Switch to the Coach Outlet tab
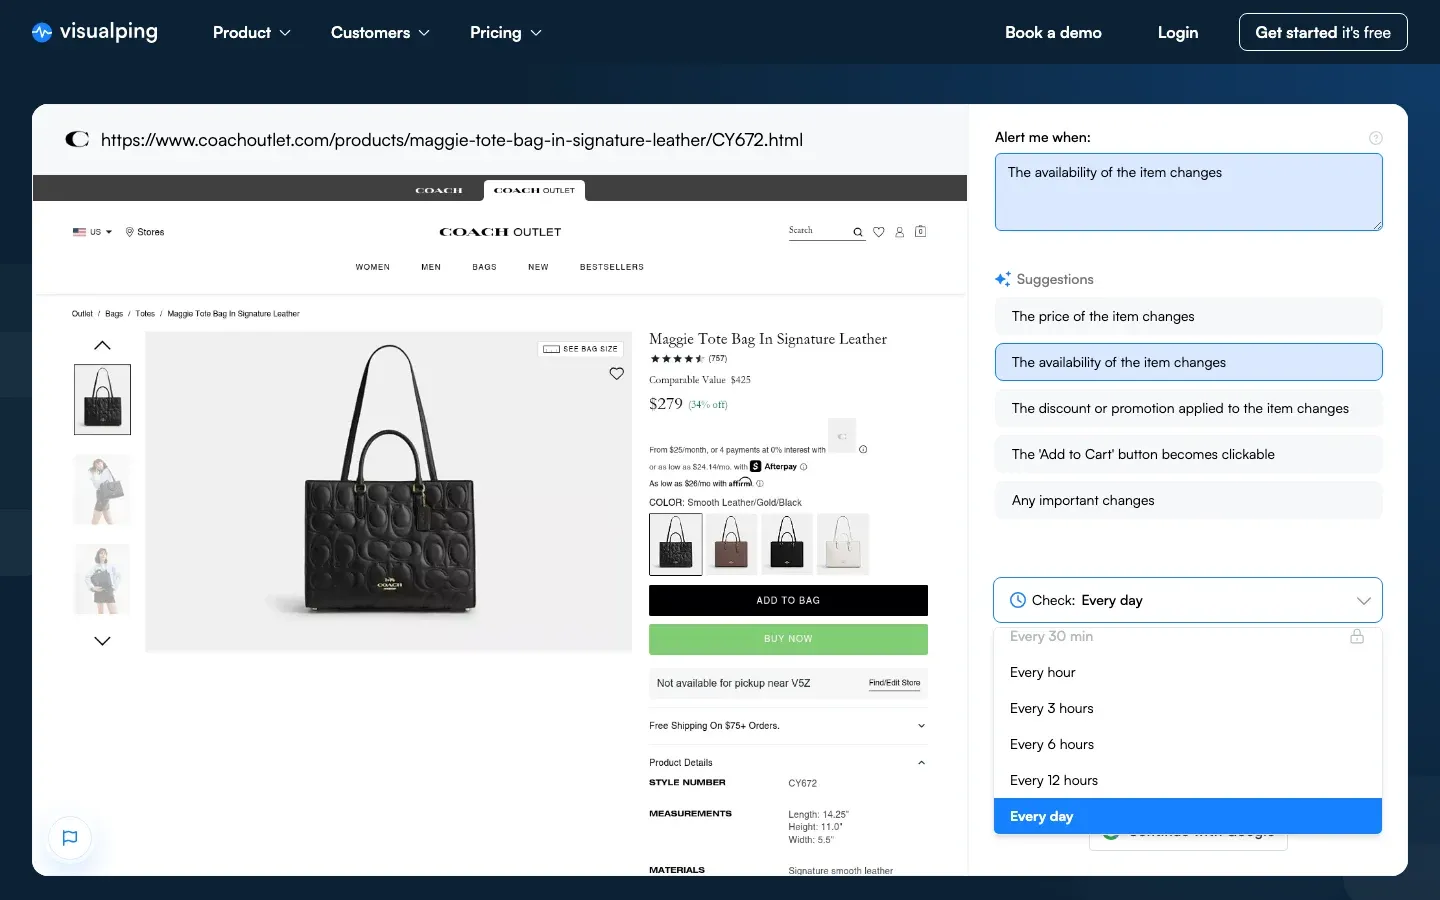 535,190
